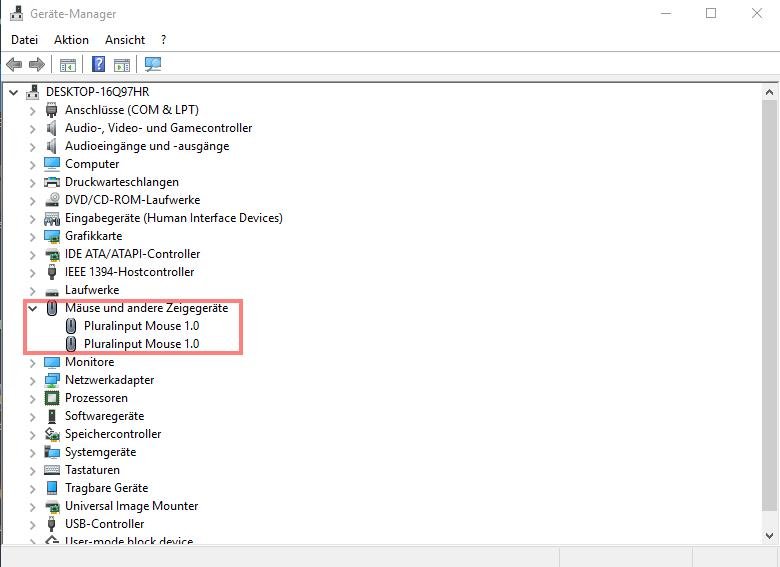Click the DESKTOP-16Q97HR computer icon
The height and width of the screenshot is (567, 780).
[x=33, y=92]
